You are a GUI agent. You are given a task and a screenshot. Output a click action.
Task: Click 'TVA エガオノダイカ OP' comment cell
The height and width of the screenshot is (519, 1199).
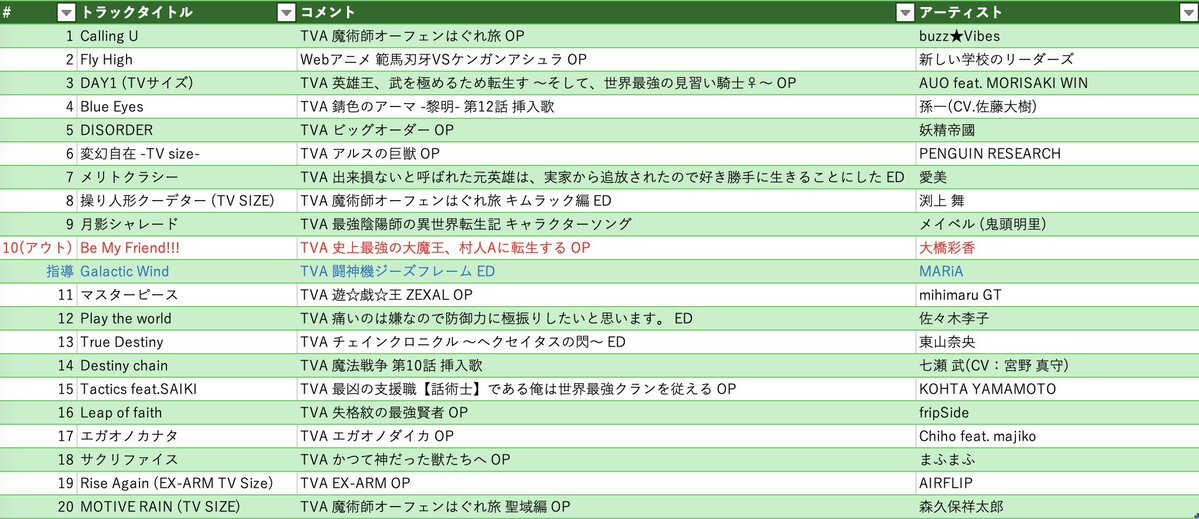[x=606, y=436]
